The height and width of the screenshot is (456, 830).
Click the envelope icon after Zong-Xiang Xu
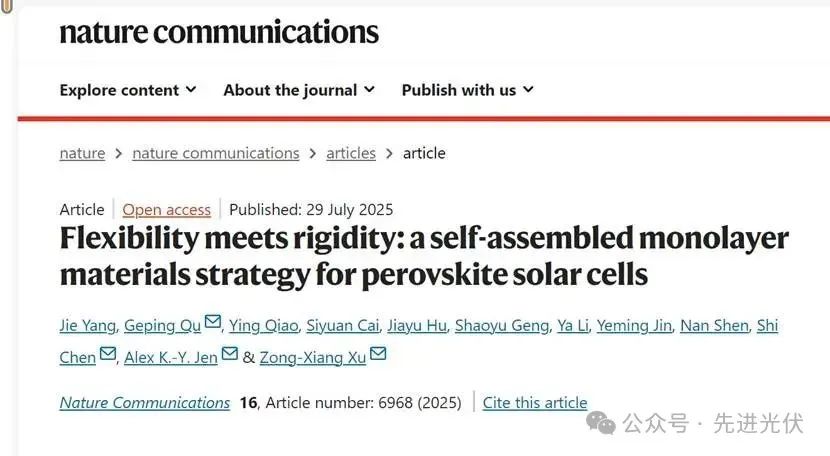point(378,353)
